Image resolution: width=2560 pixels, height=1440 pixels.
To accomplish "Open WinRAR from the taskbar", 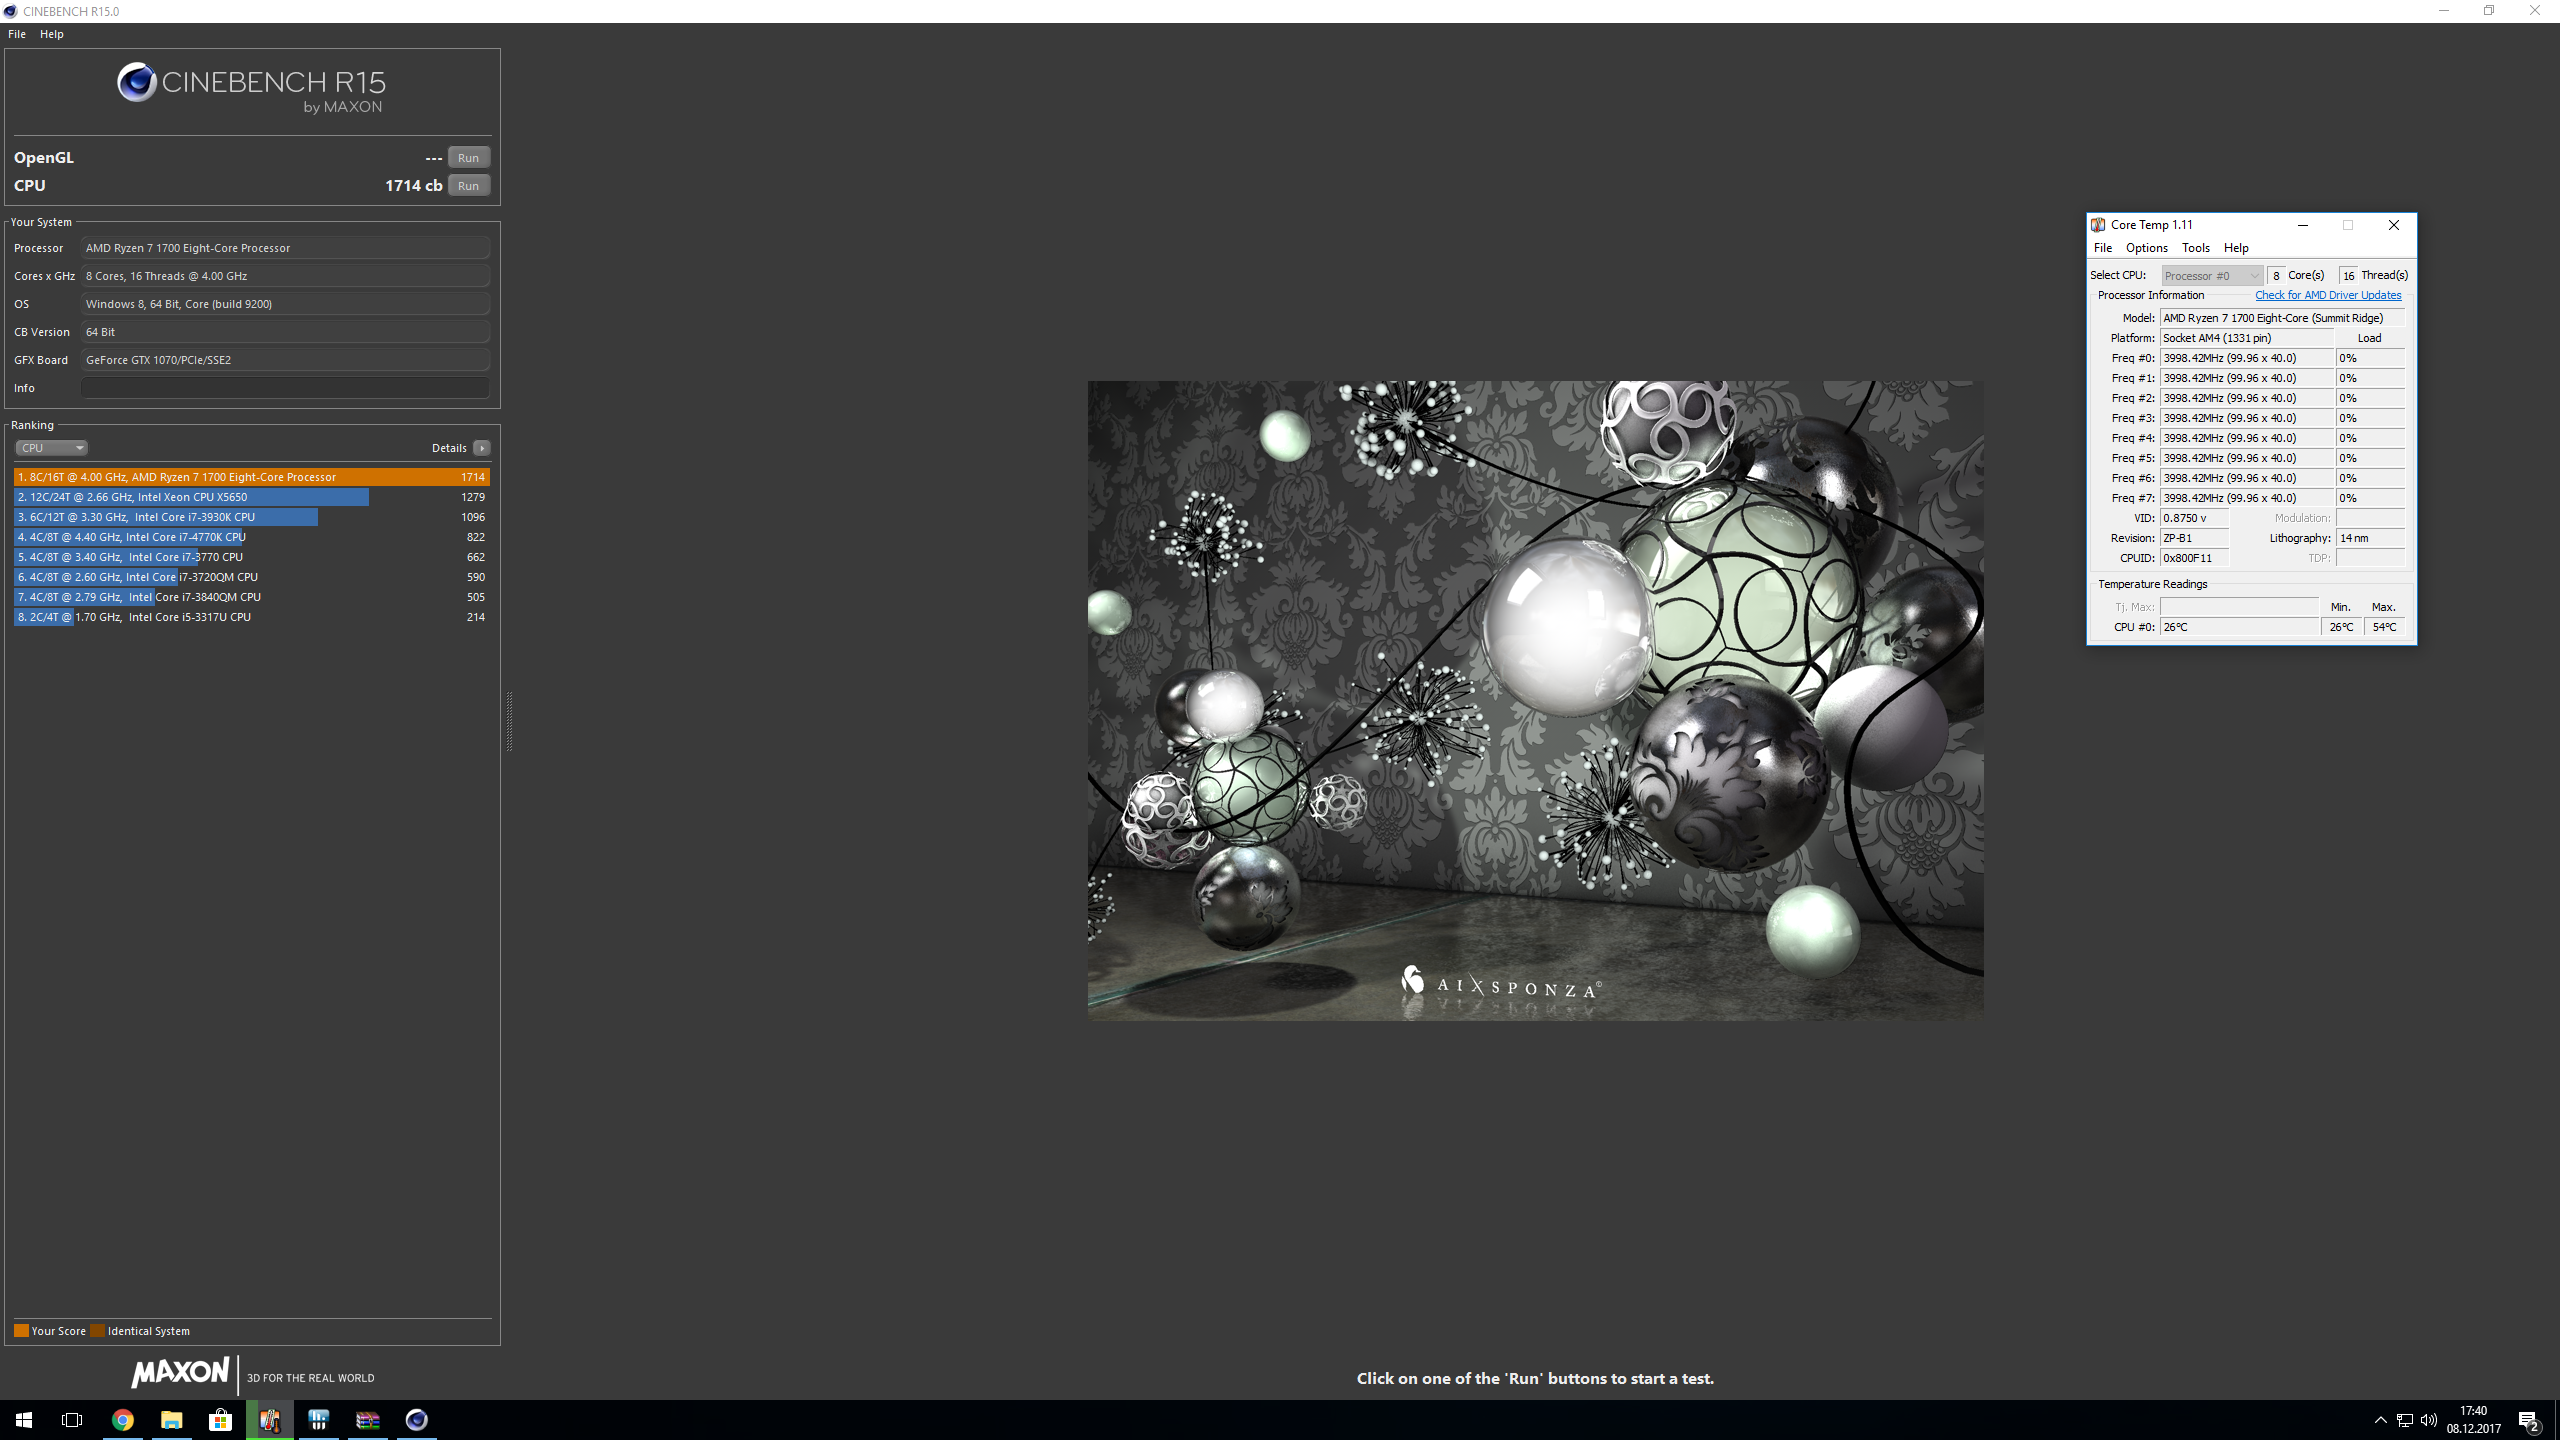I will pos(368,1420).
